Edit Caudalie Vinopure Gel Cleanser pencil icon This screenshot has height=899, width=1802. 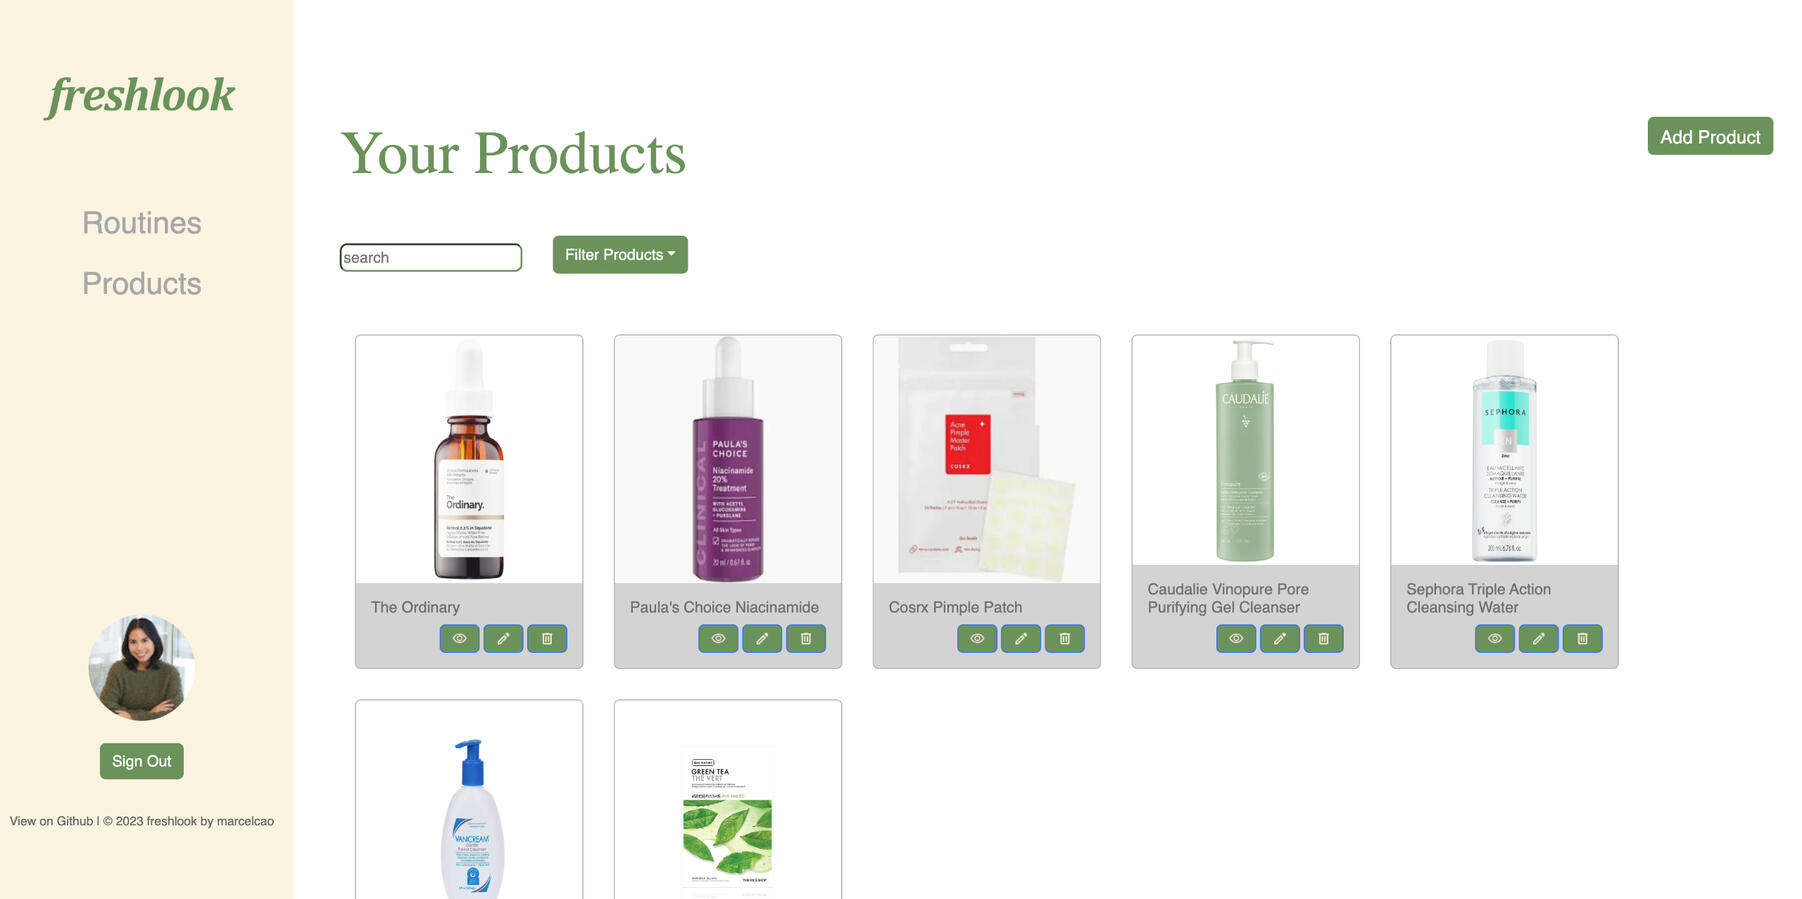pos(1280,639)
